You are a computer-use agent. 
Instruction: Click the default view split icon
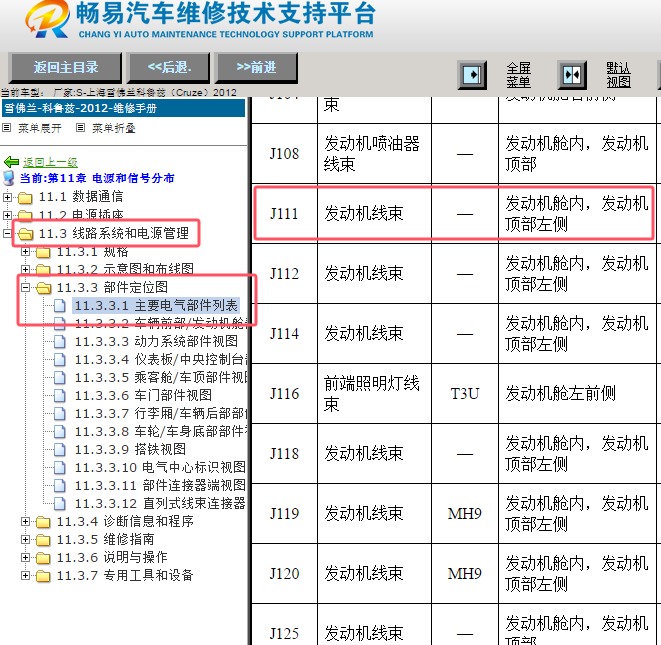click(572, 75)
